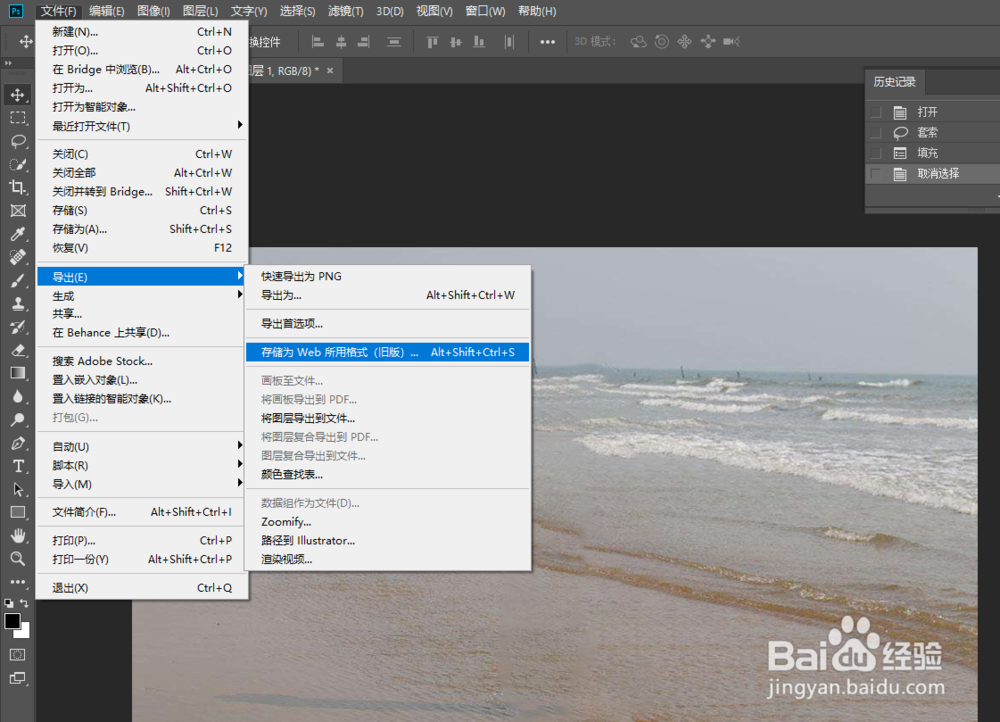Select the 取消选择 history state
1000x722 pixels.
[935, 172]
